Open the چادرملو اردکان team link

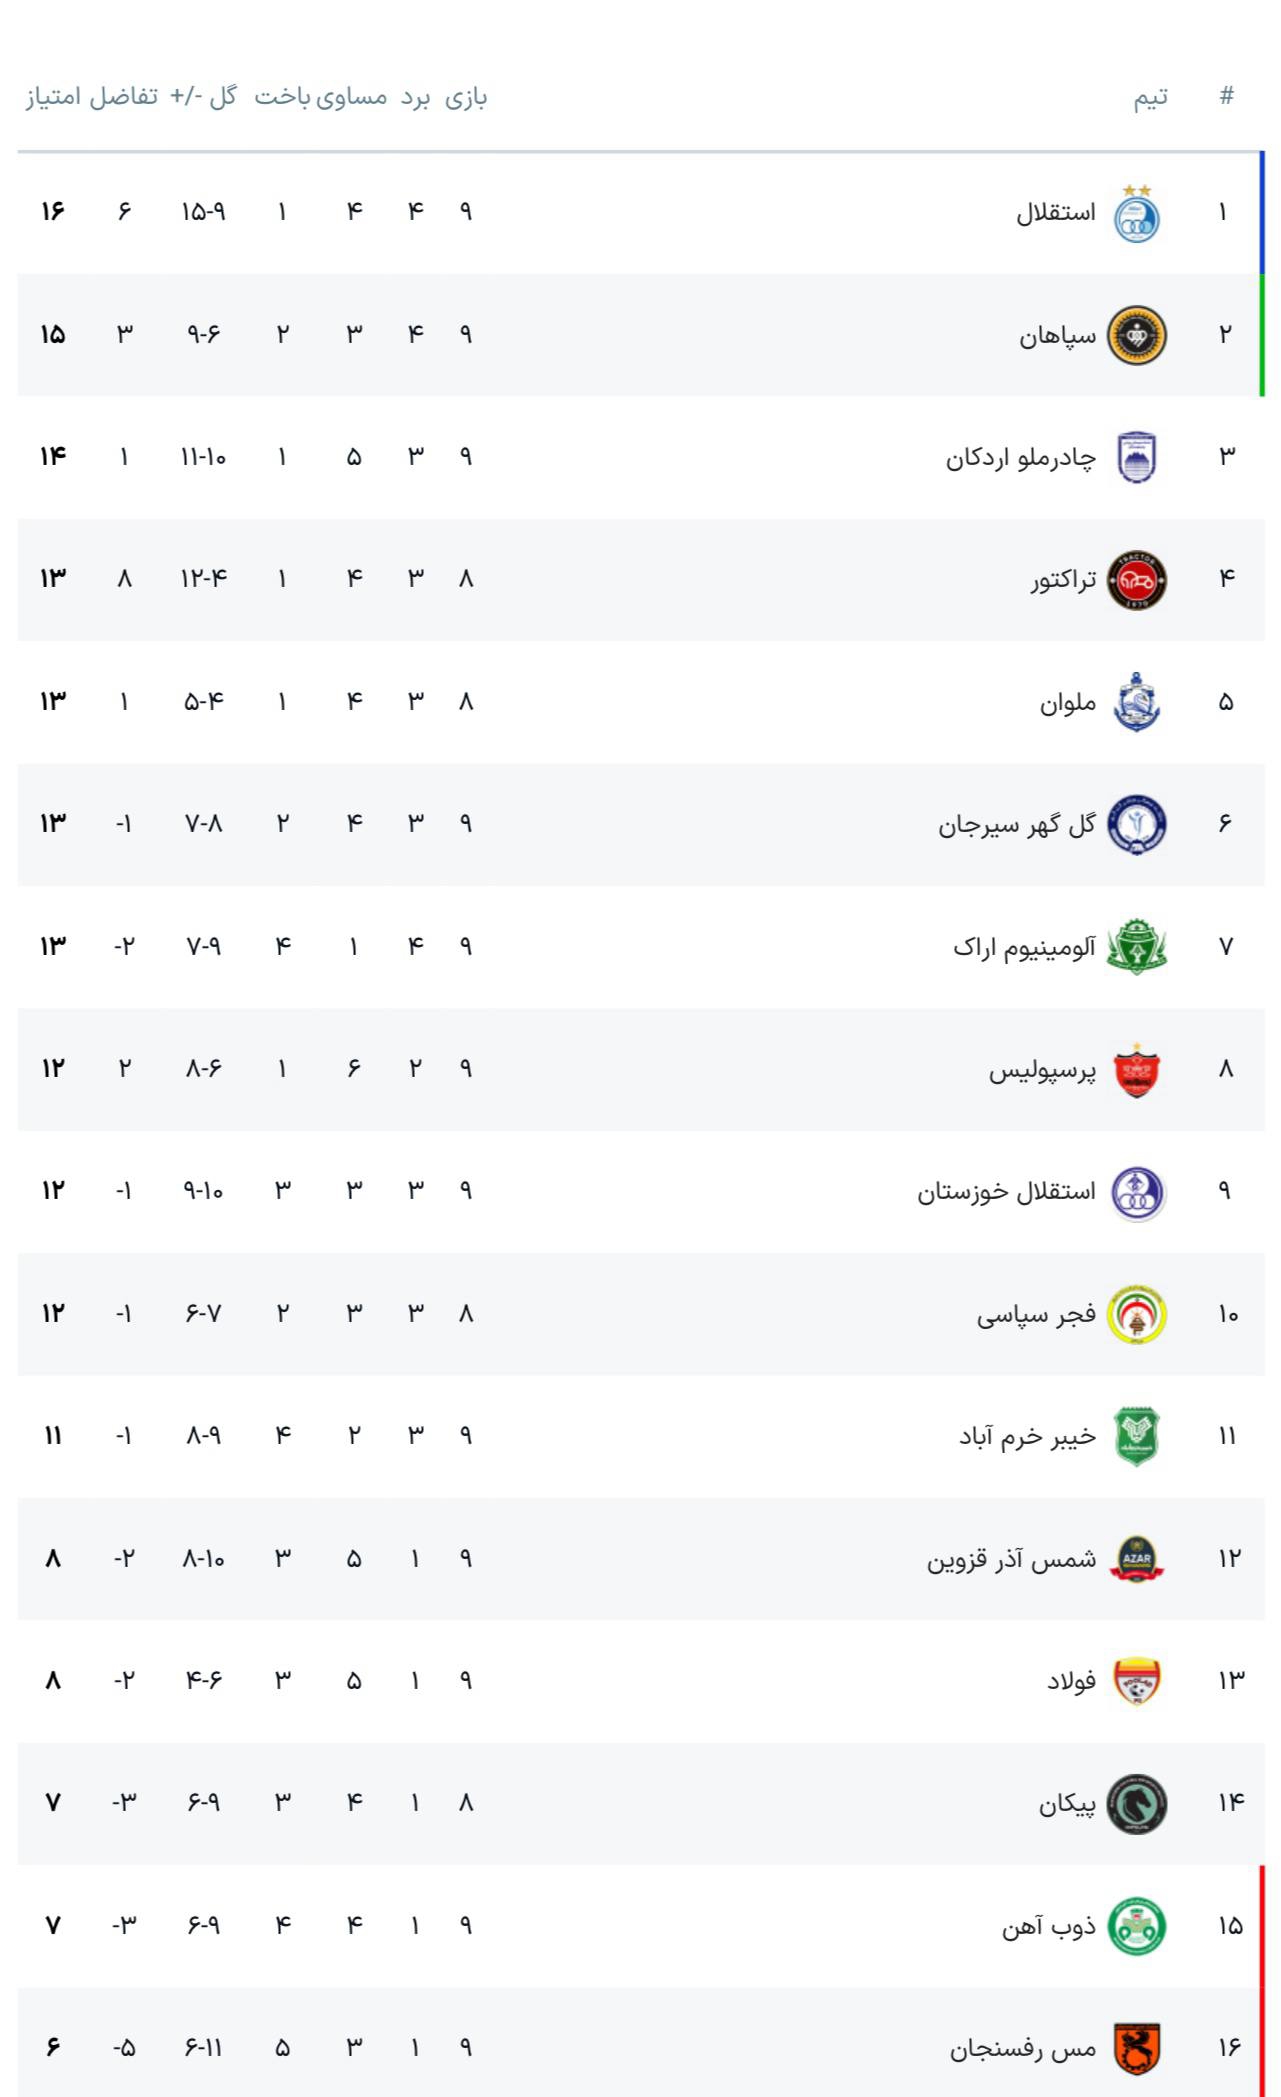[1021, 458]
